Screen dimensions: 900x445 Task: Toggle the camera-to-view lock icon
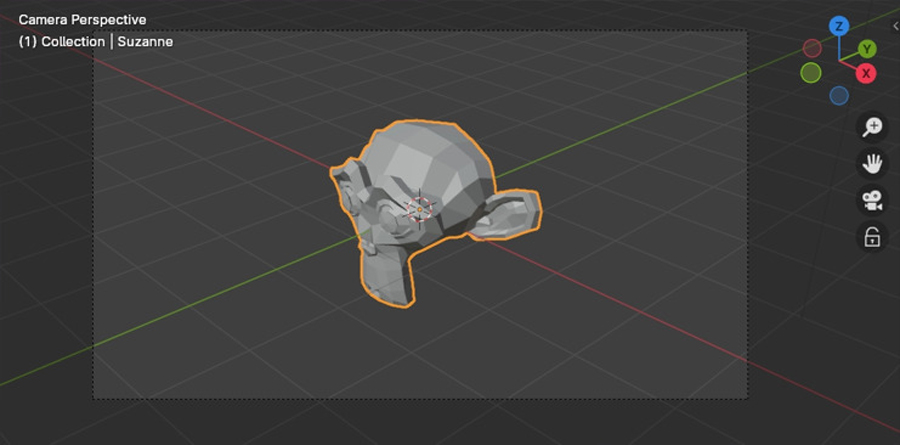coord(873,237)
